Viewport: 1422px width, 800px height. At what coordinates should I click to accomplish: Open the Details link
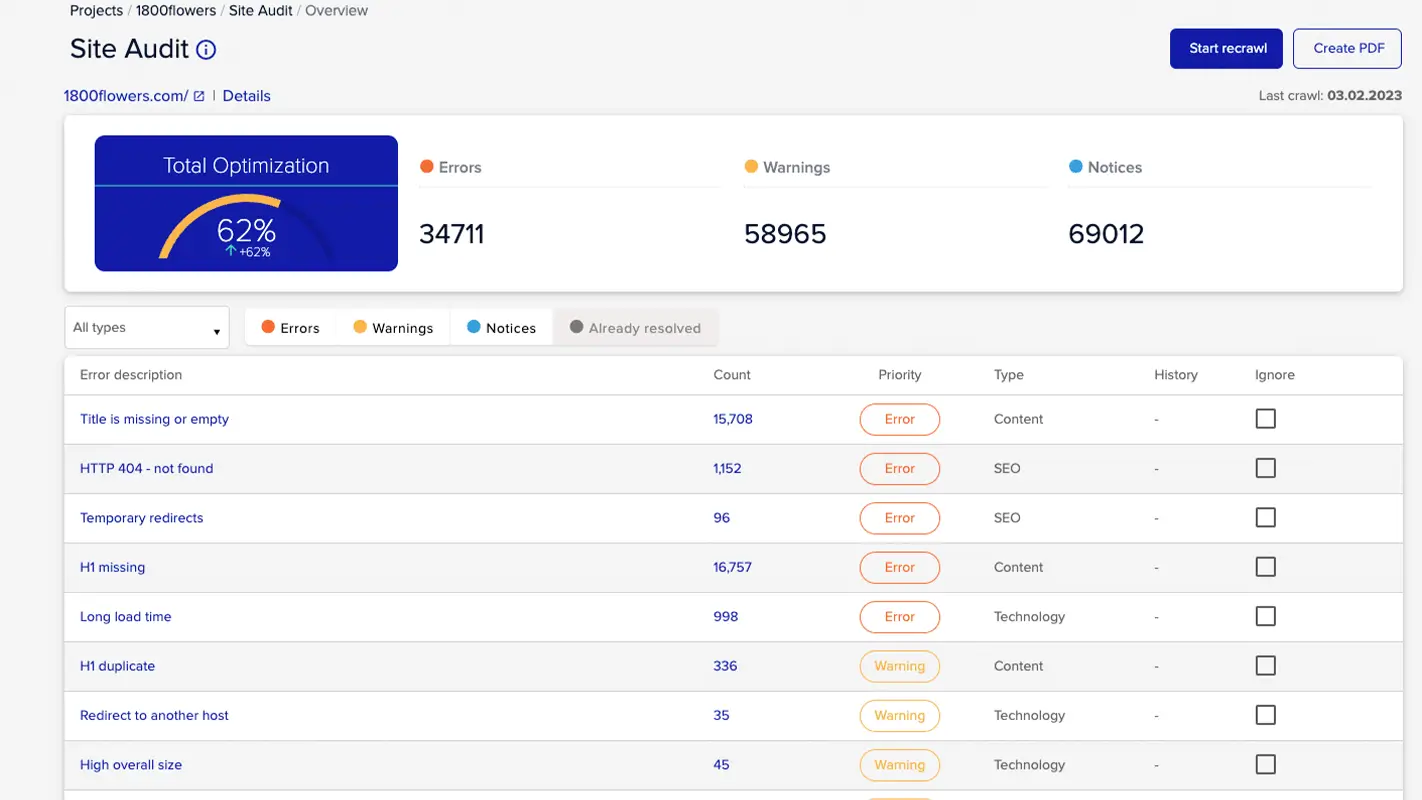(x=246, y=95)
